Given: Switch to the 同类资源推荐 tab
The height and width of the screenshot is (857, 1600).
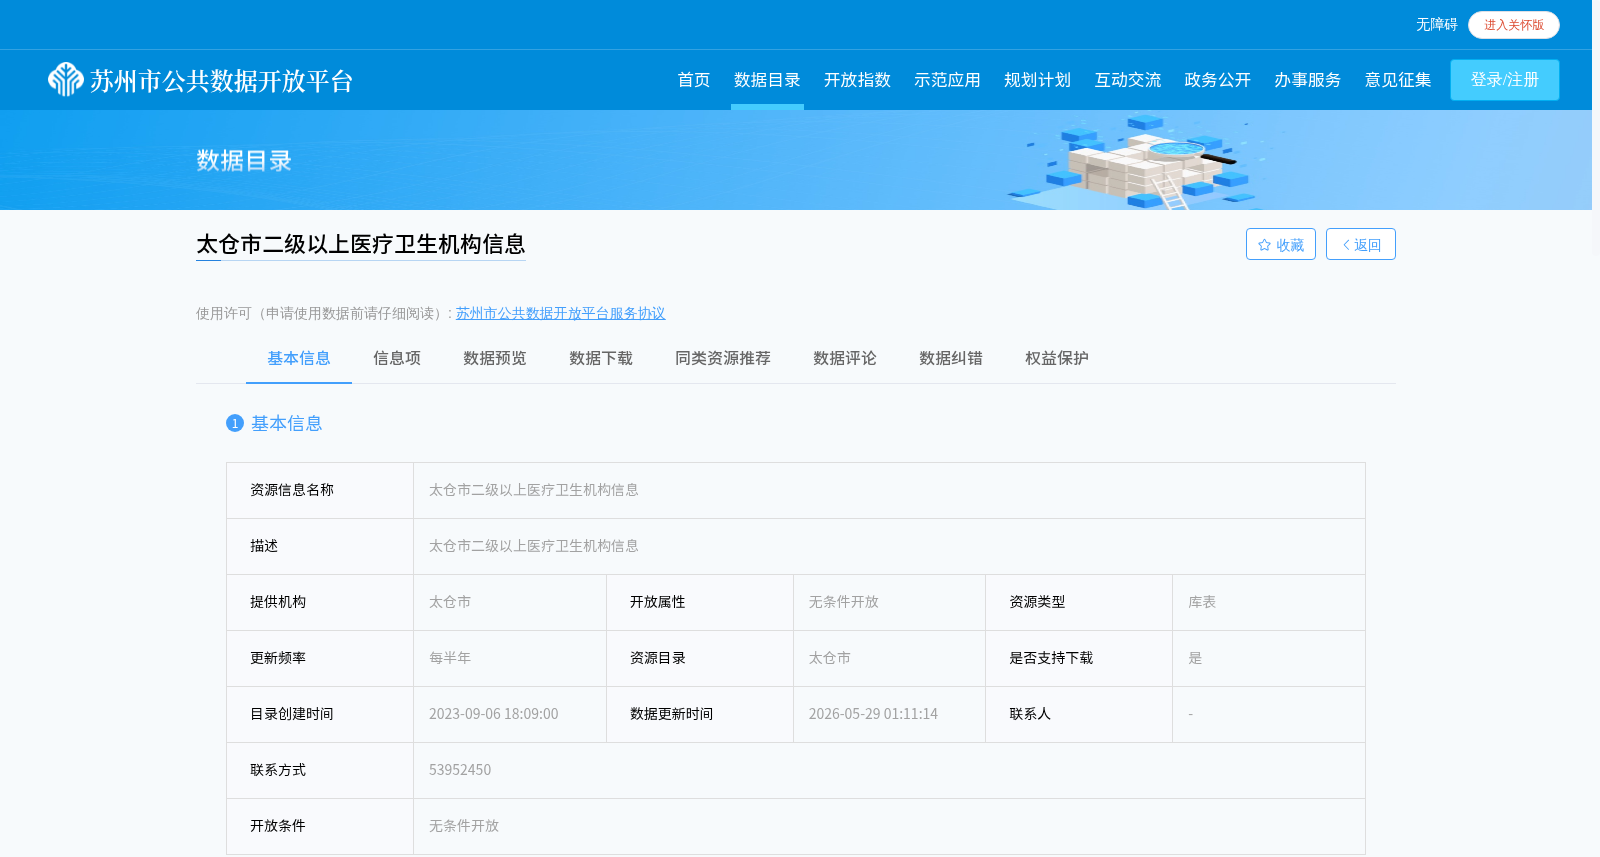Looking at the screenshot, I should coord(722,358).
